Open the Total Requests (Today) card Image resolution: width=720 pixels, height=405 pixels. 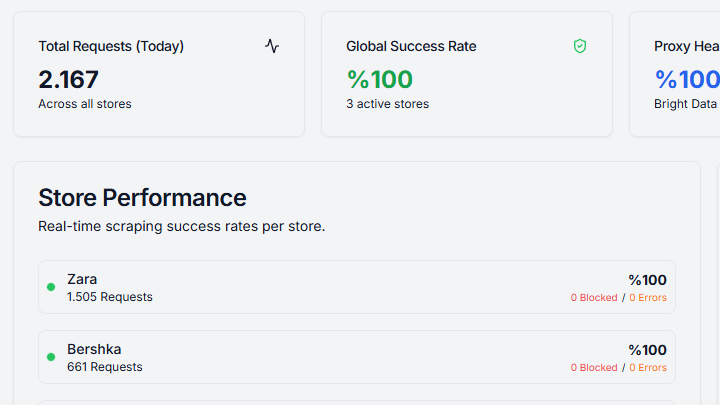pyautogui.click(x=159, y=74)
